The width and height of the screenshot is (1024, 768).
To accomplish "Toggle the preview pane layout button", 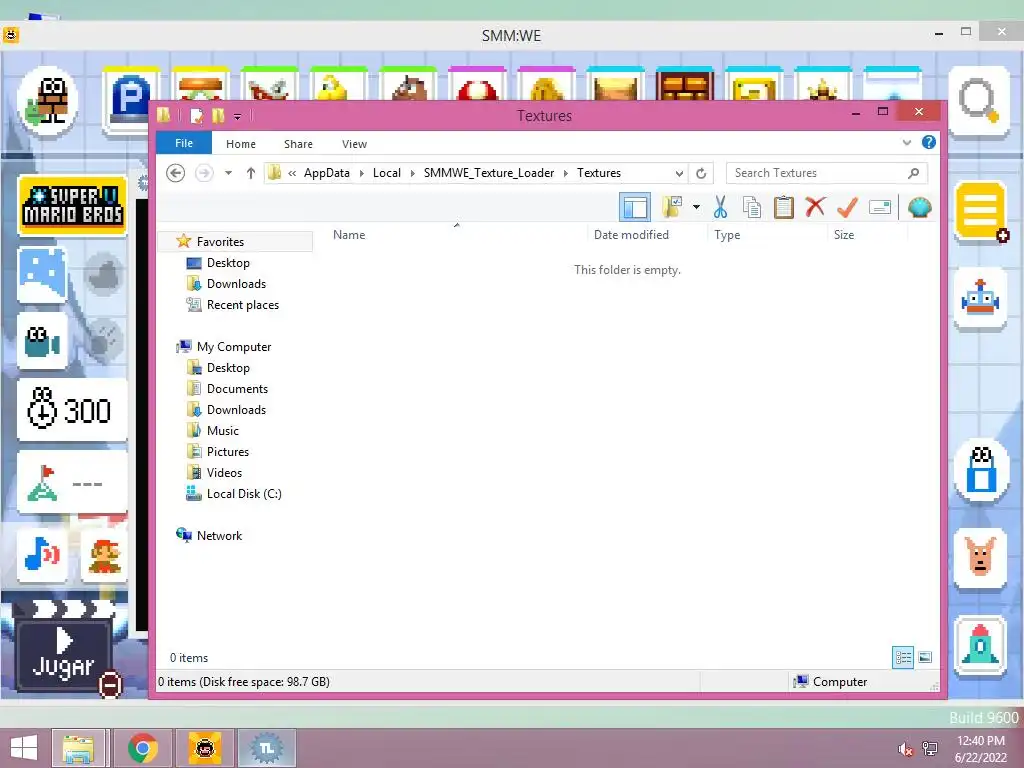I will (x=635, y=208).
